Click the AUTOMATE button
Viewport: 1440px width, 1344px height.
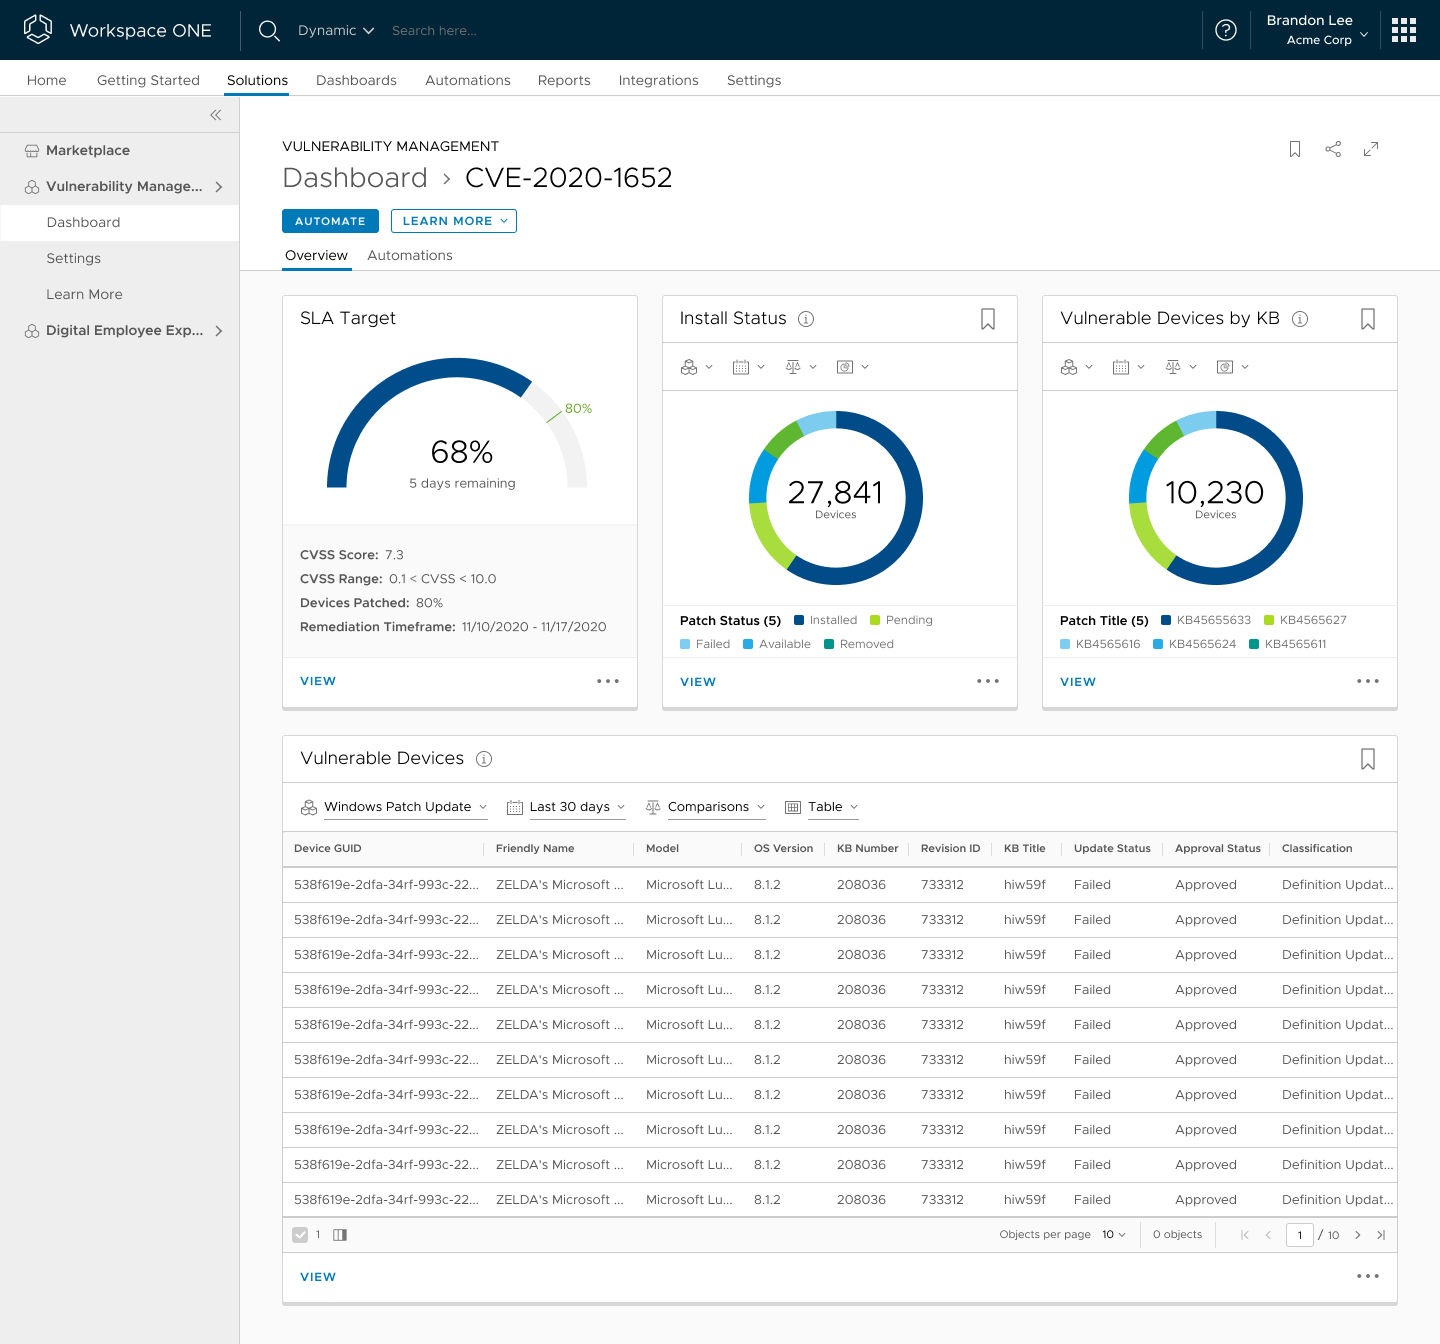click(330, 221)
